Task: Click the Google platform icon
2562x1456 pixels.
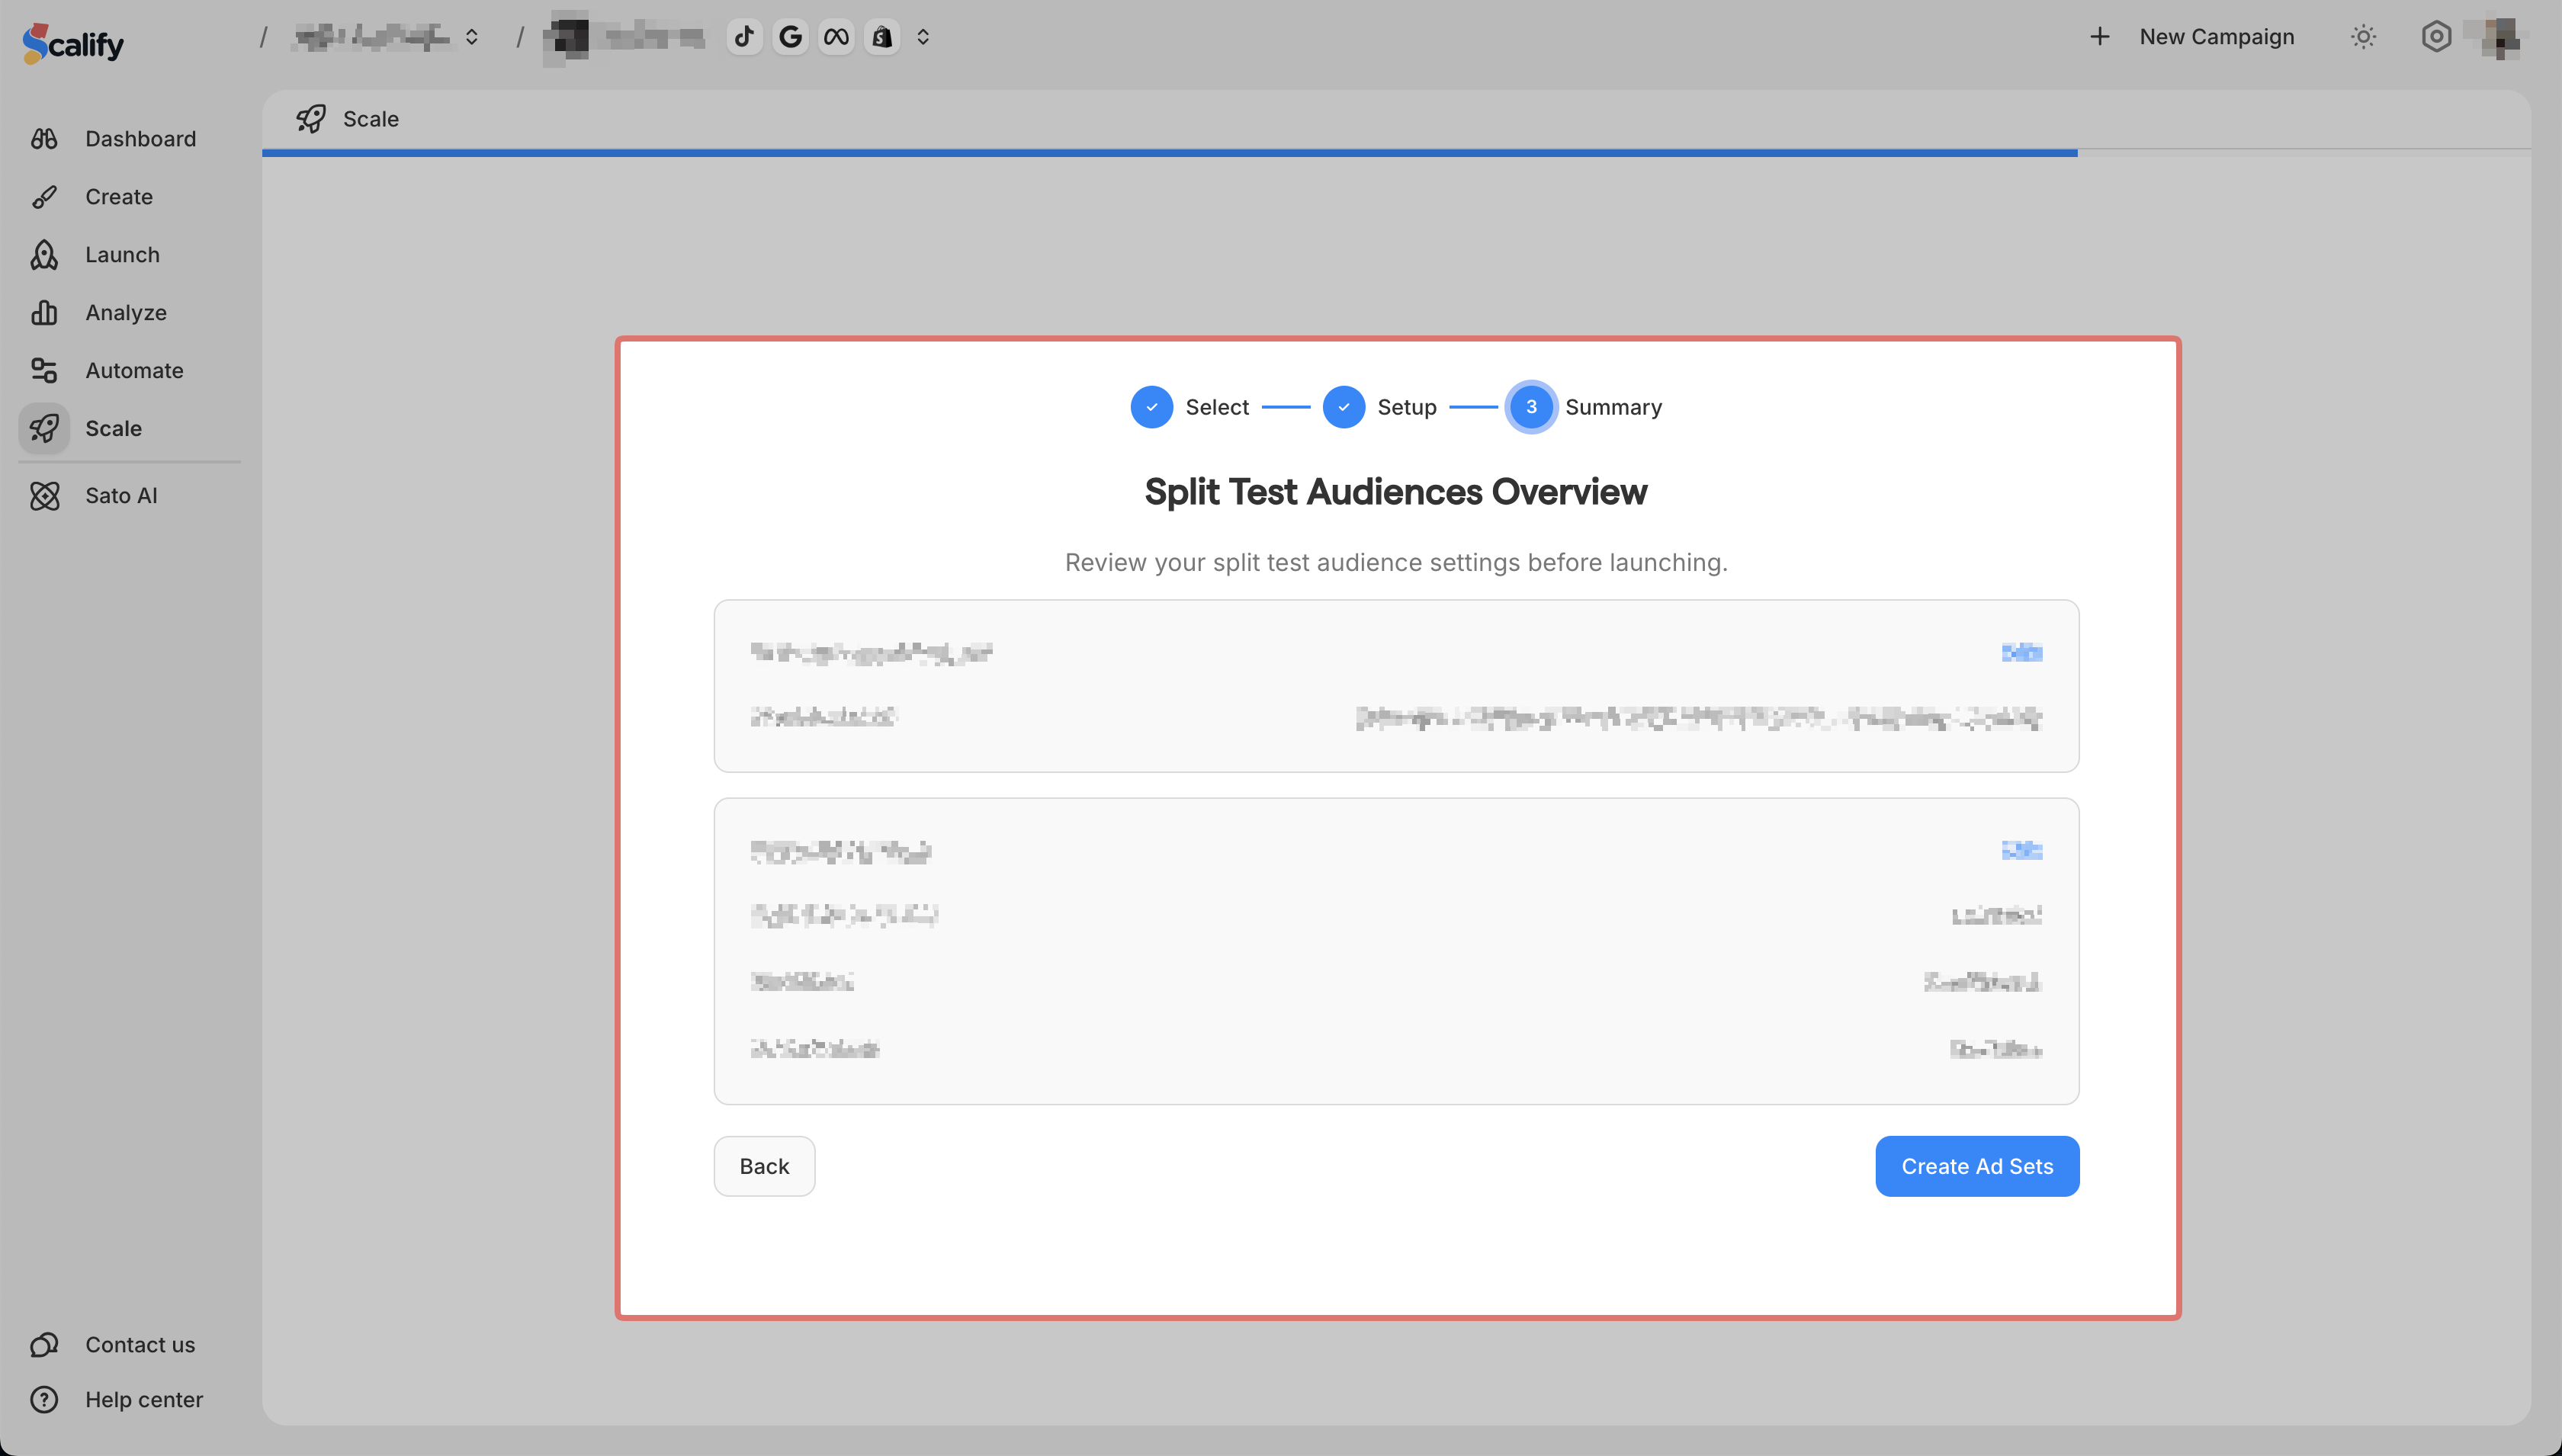Action: coord(790,37)
